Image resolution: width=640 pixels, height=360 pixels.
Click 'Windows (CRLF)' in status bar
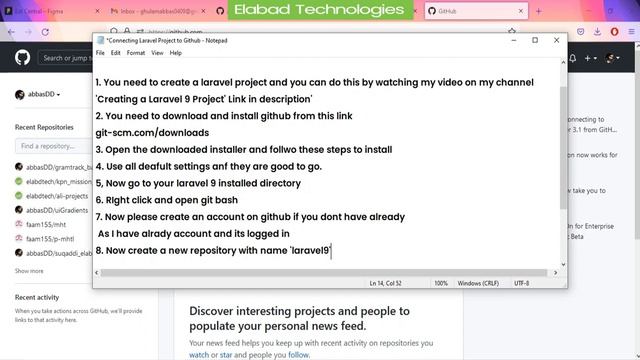pos(478,283)
